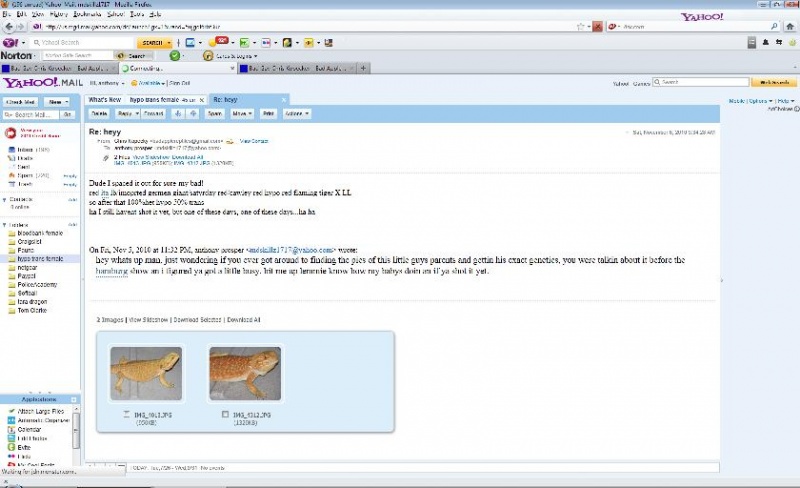This screenshot has width=800, height=488.
Task: Click the Web Search yellow button
Action: (774, 82)
